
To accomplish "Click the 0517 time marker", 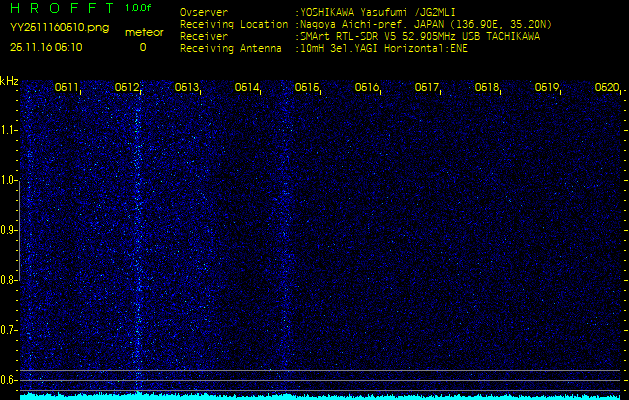I will tap(426, 87).
